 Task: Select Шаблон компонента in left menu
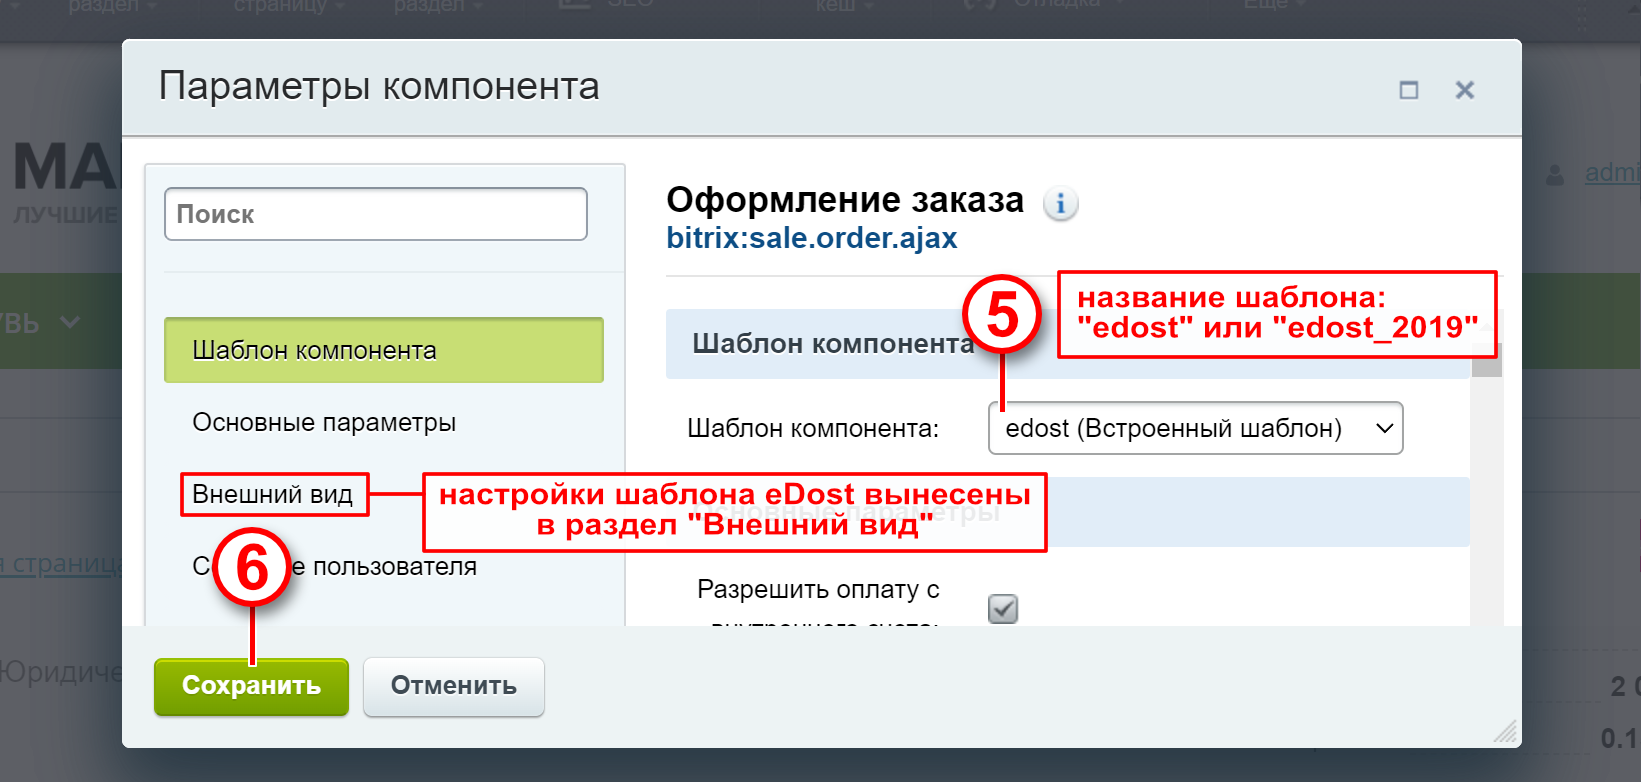[x=384, y=350]
